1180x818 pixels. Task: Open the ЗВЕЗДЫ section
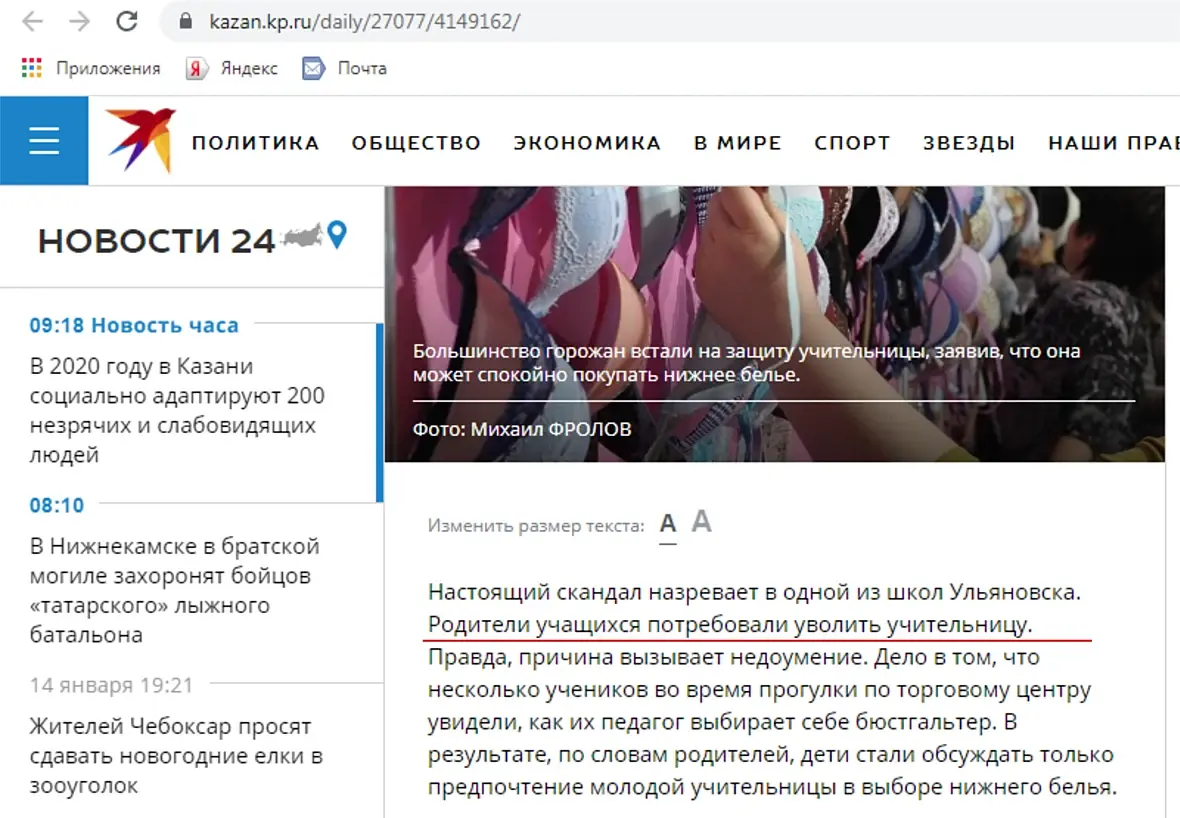click(x=969, y=142)
